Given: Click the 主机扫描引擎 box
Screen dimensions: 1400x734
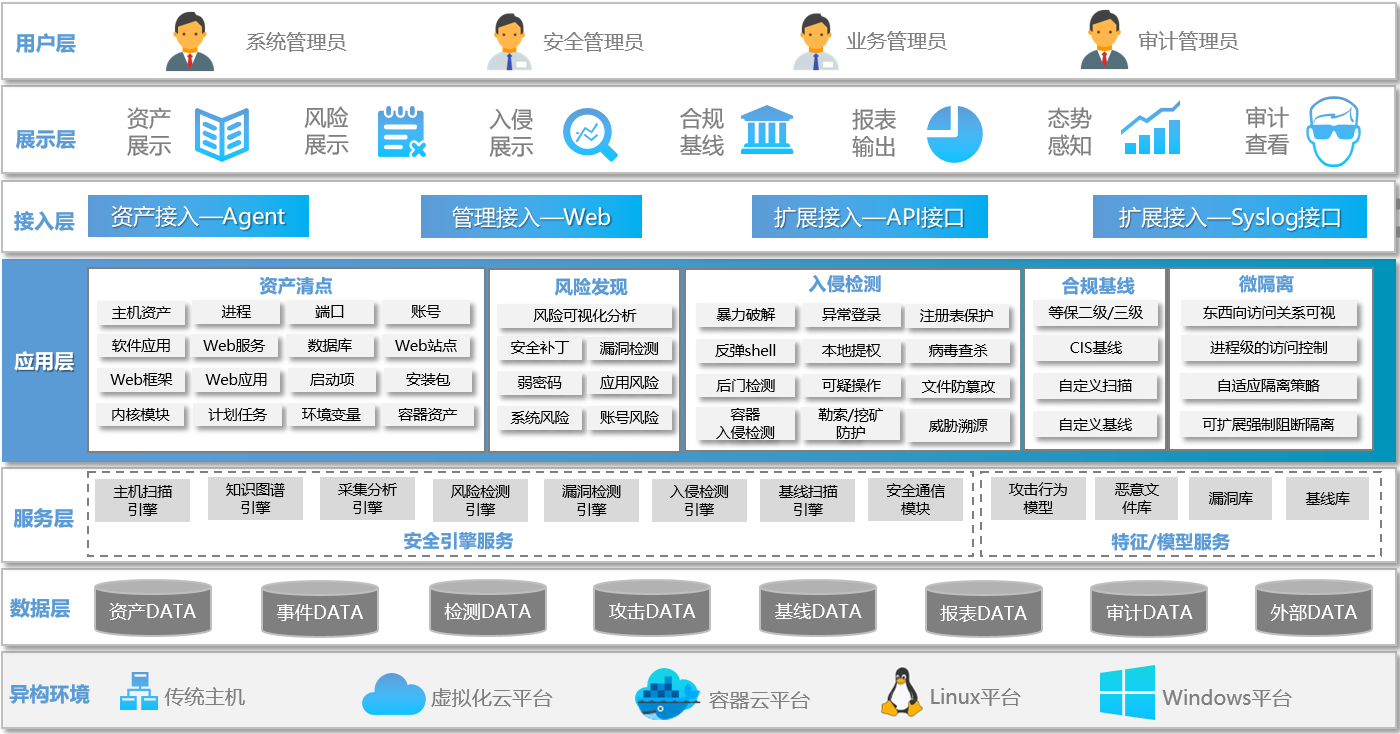Looking at the screenshot, I should [x=142, y=500].
